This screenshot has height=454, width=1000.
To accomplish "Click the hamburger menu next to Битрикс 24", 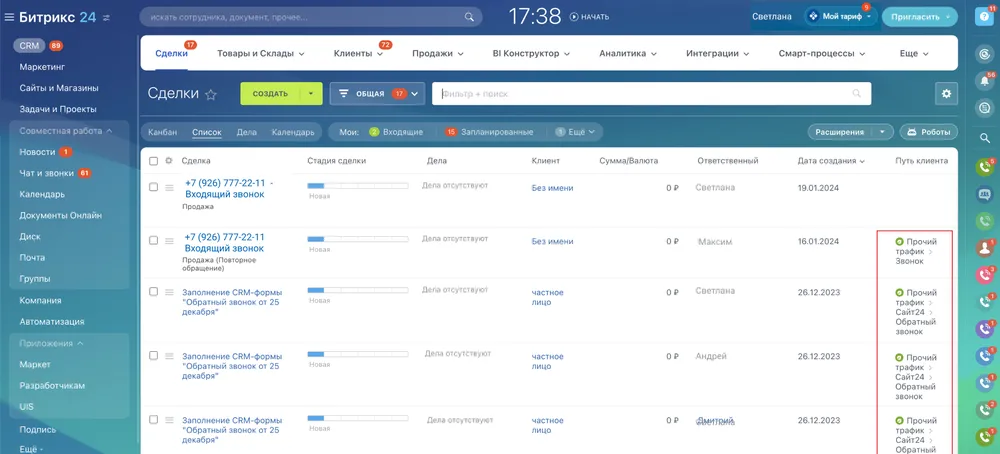I will point(10,16).
